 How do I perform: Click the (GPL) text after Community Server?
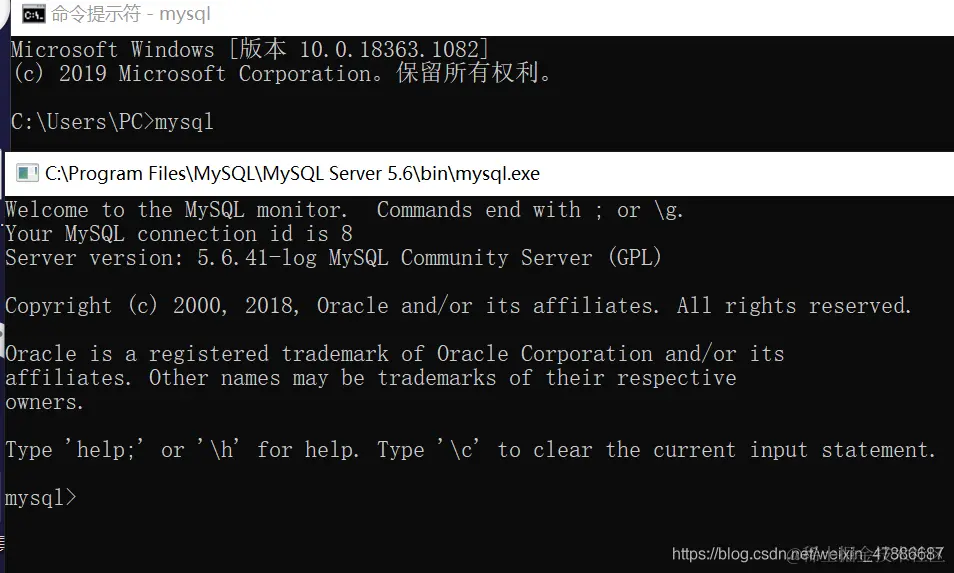click(x=635, y=258)
